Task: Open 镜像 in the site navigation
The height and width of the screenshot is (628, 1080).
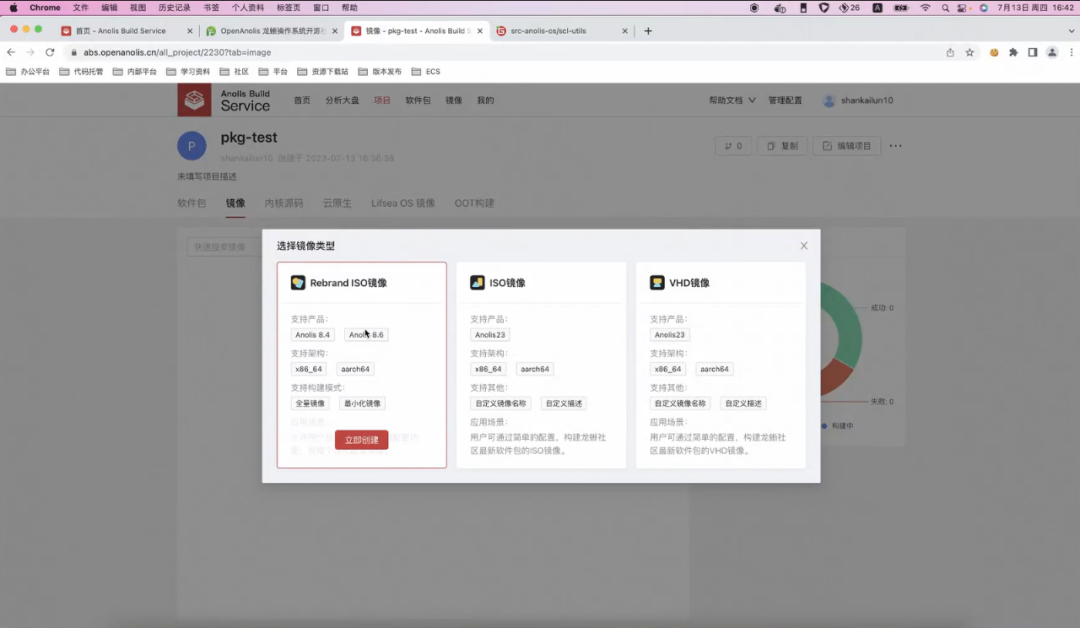Action: pos(454,101)
